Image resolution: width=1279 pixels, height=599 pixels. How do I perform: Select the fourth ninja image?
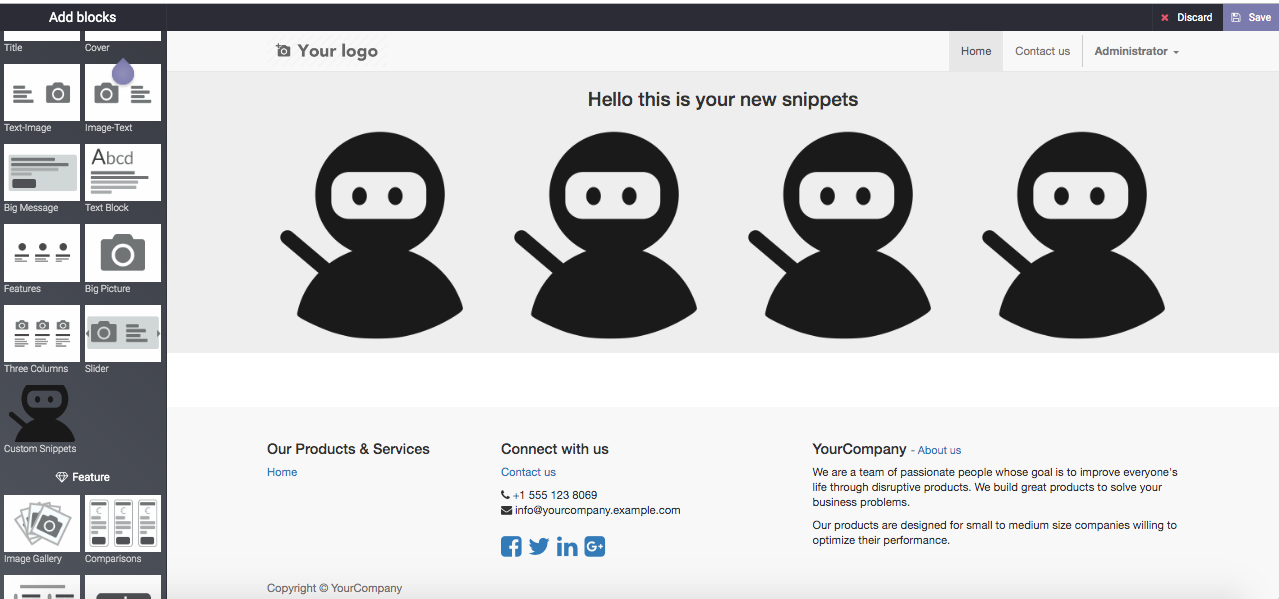point(1074,235)
